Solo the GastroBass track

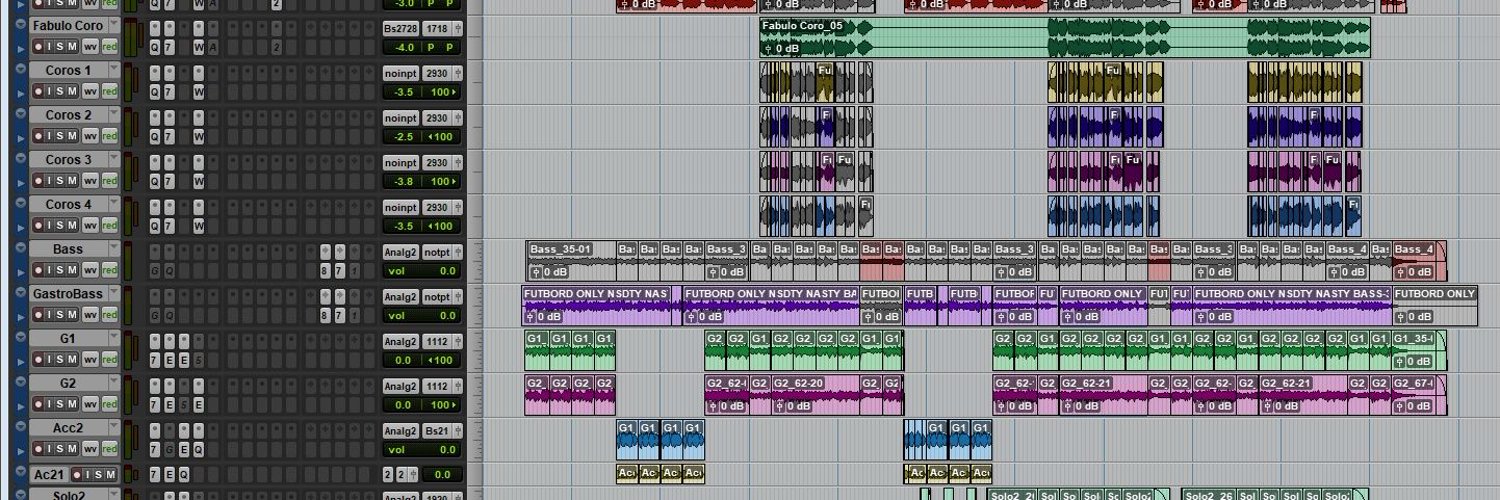click(x=60, y=315)
